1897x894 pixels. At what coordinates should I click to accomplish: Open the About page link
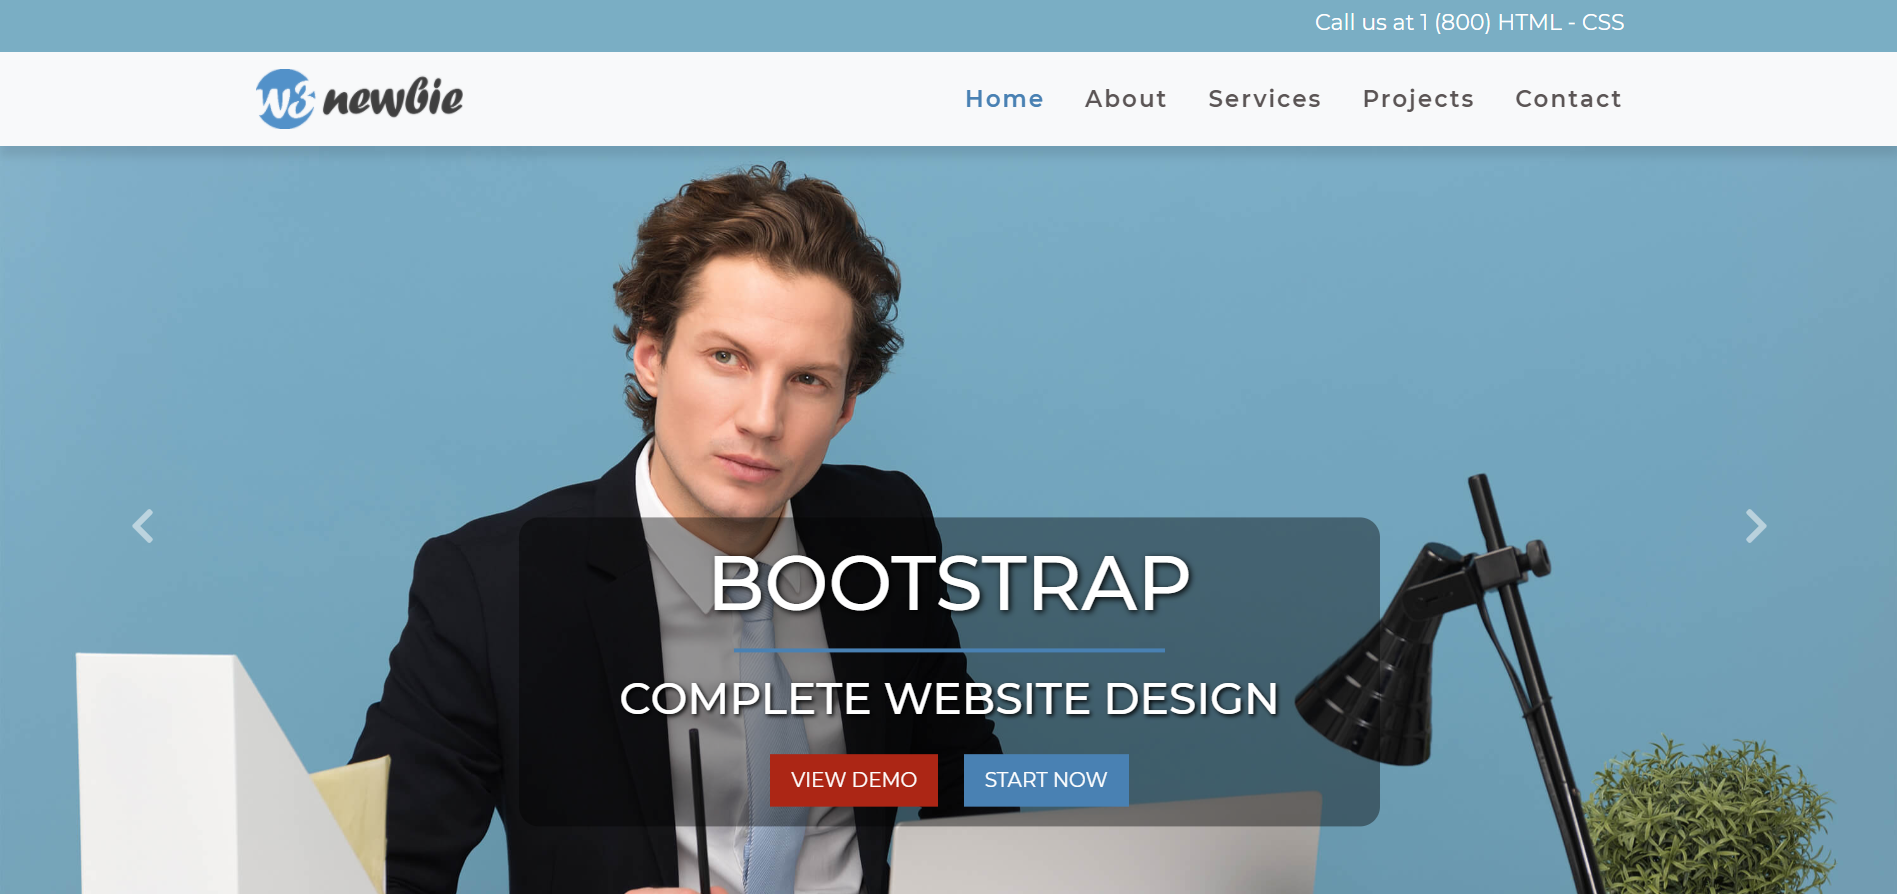coord(1126,99)
